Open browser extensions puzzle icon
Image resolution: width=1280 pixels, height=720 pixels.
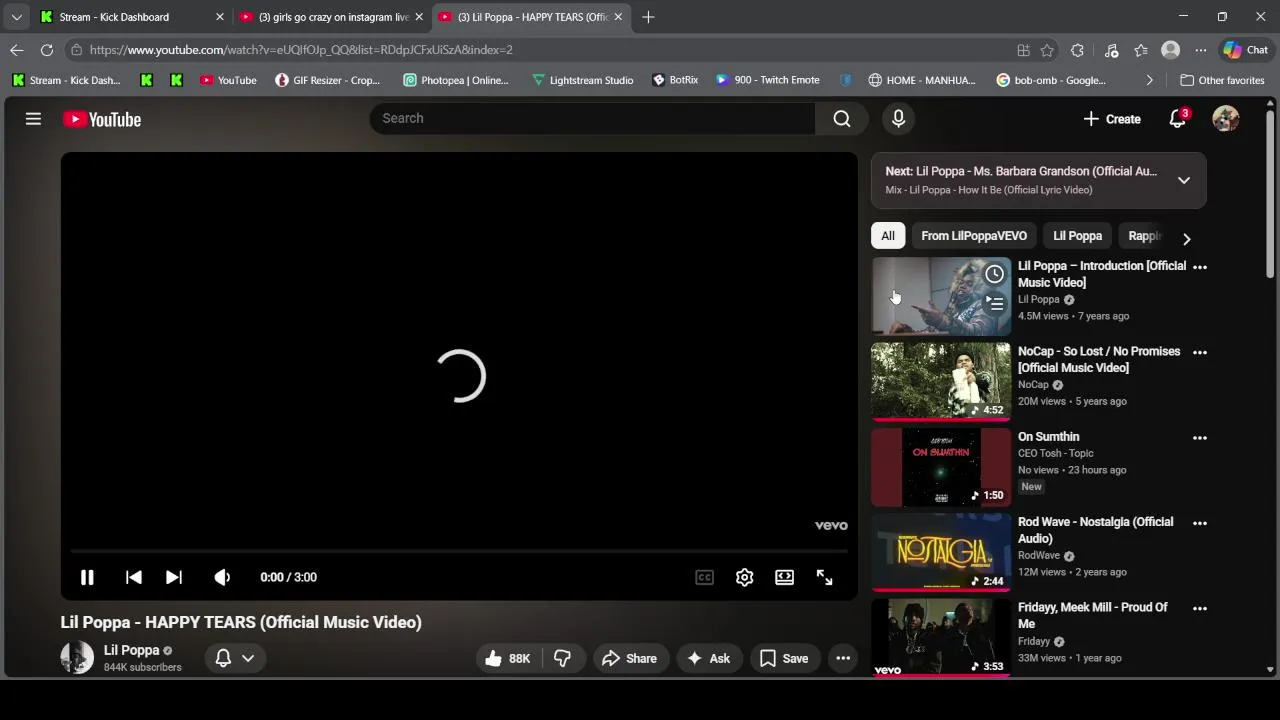point(1077,50)
